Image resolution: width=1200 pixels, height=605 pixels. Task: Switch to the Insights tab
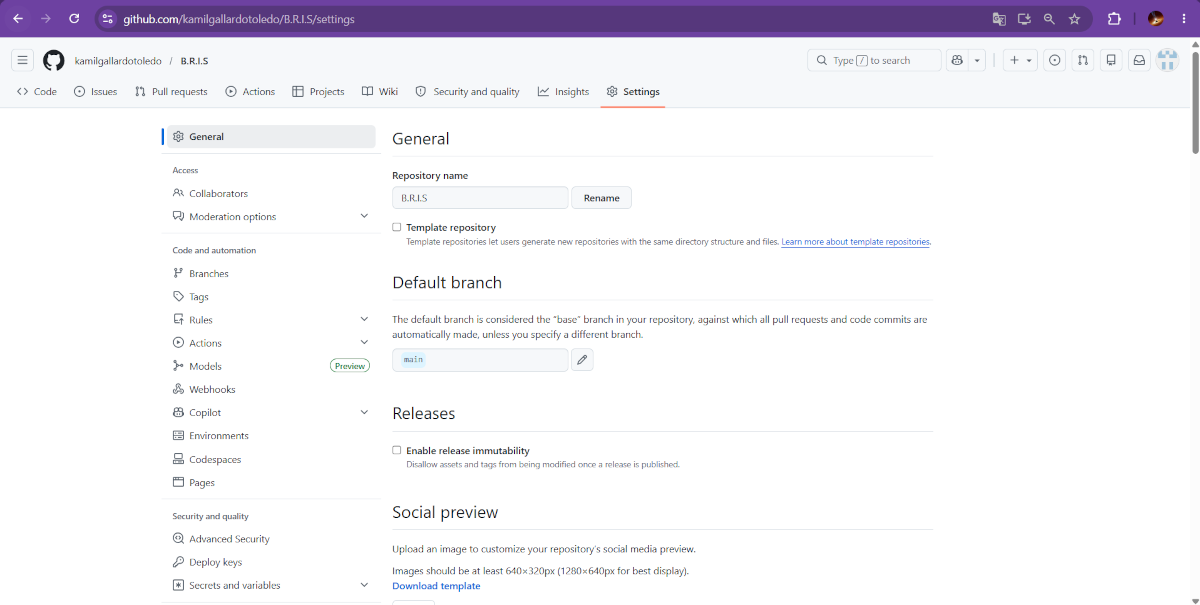pyautogui.click(x=563, y=92)
